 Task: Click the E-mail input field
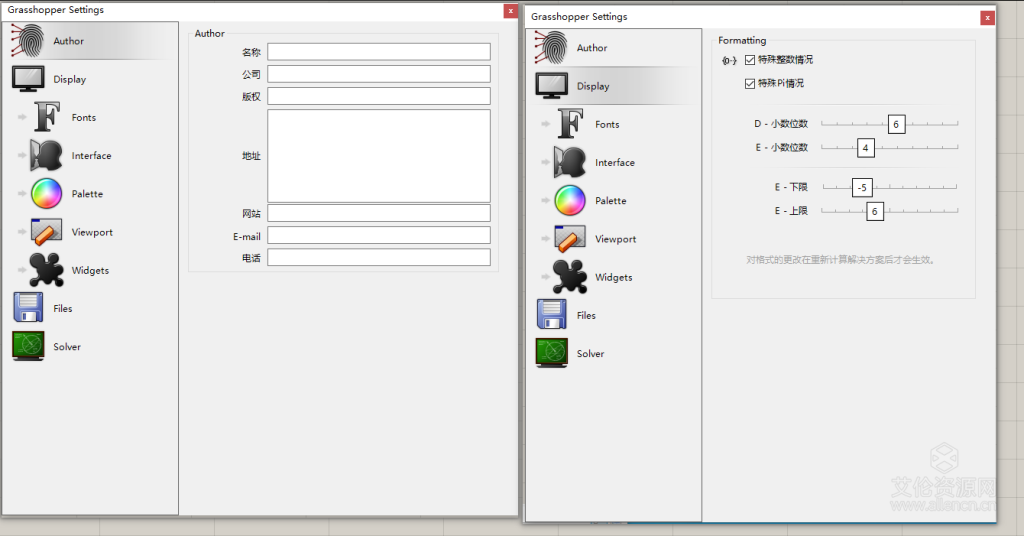pos(379,235)
